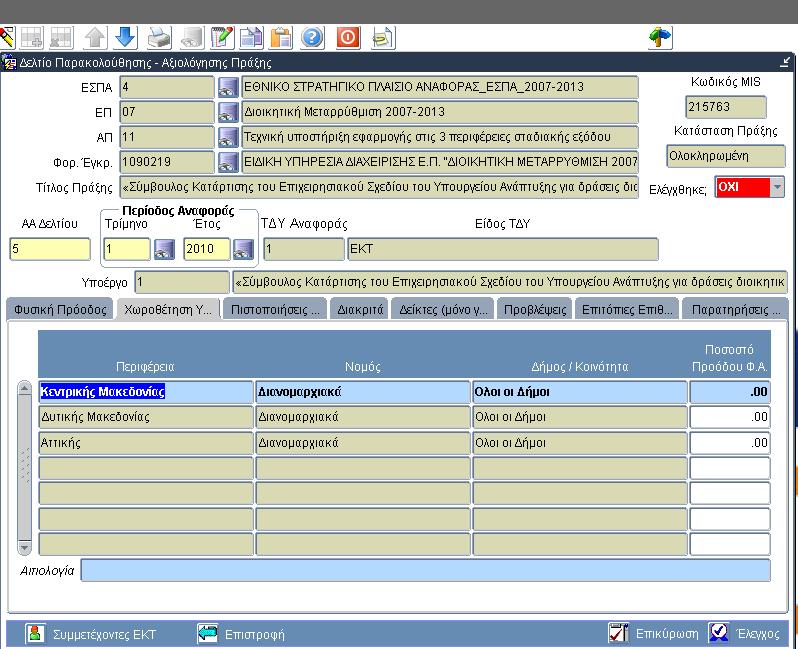Open the Διακριτά tab

[x=360, y=309]
